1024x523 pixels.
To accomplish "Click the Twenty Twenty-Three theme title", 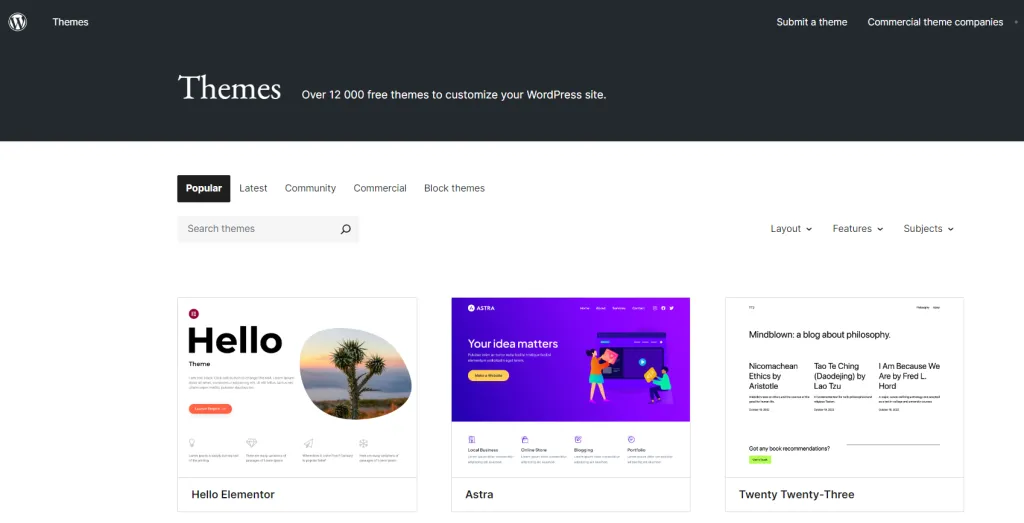I will pos(797,494).
